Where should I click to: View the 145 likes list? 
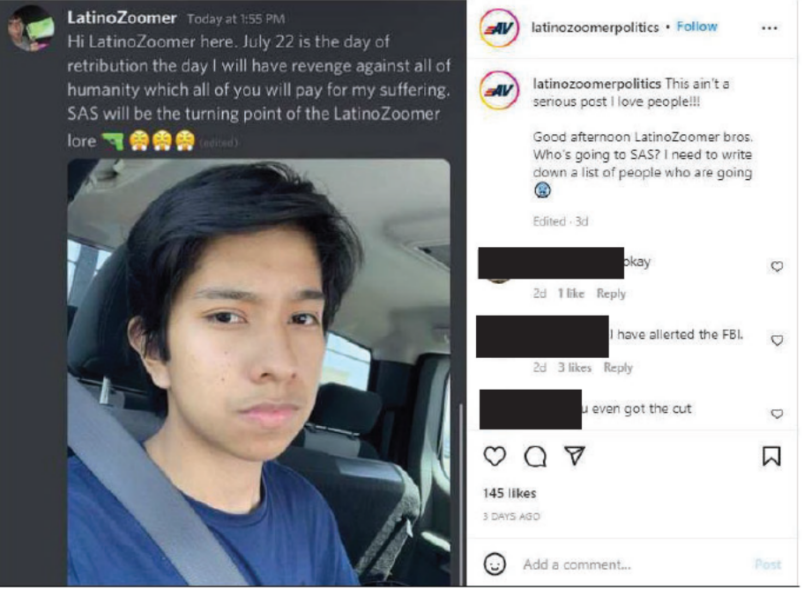509,493
